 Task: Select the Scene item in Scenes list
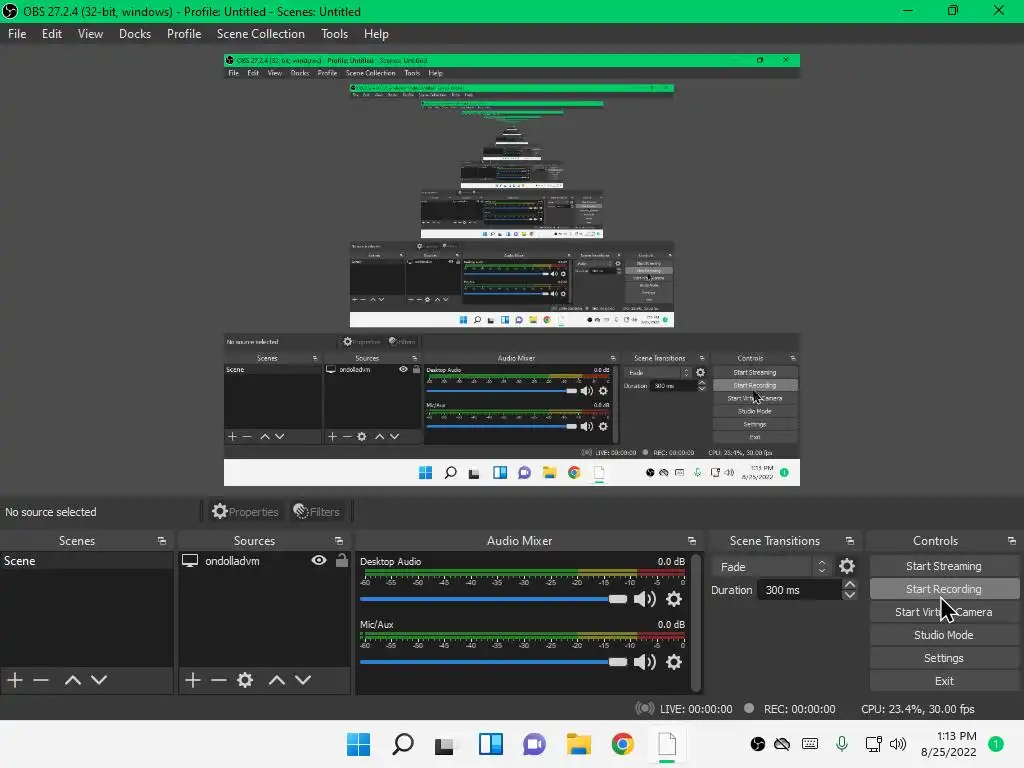click(86, 560)
